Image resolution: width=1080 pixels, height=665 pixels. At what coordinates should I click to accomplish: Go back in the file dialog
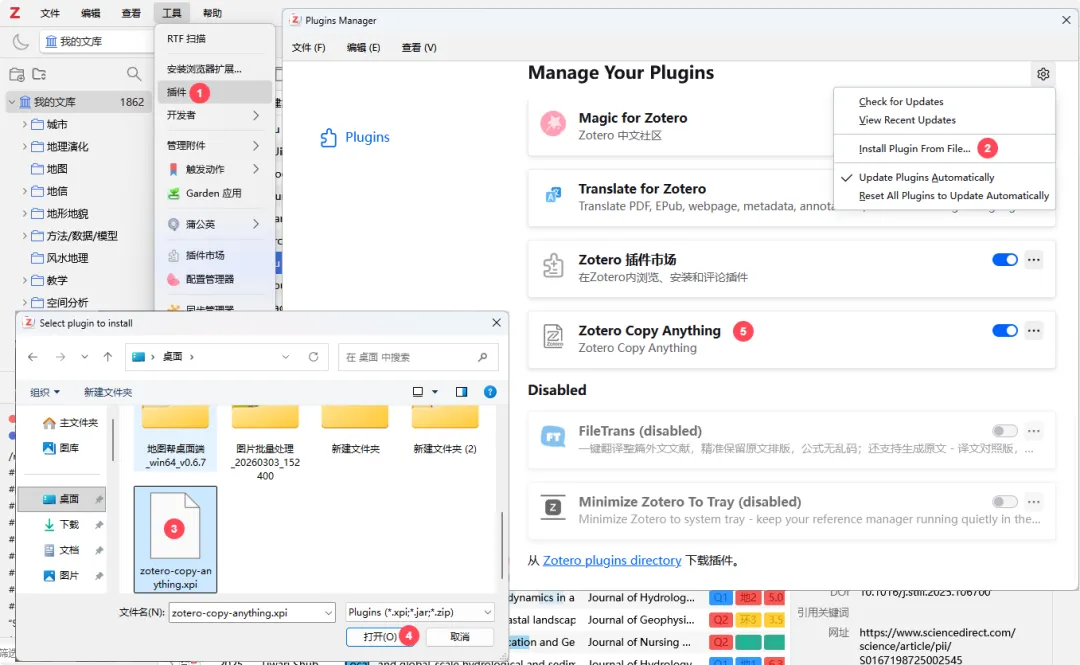[32, 357]
